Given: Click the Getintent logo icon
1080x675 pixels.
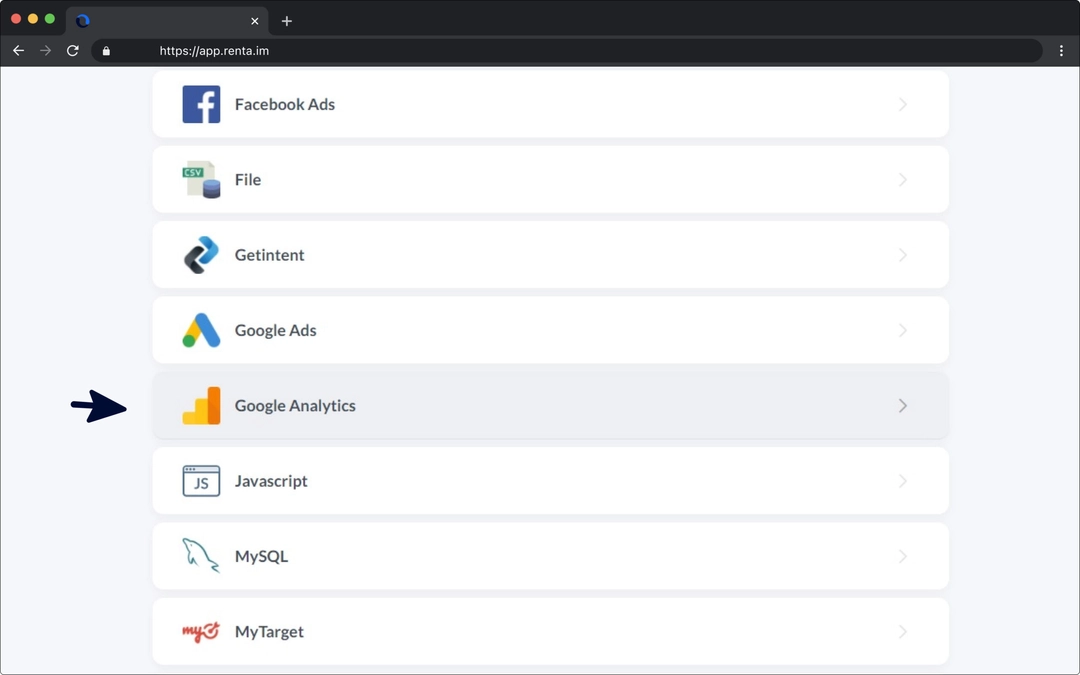Looking at the screenshot, I should point(201,255).
